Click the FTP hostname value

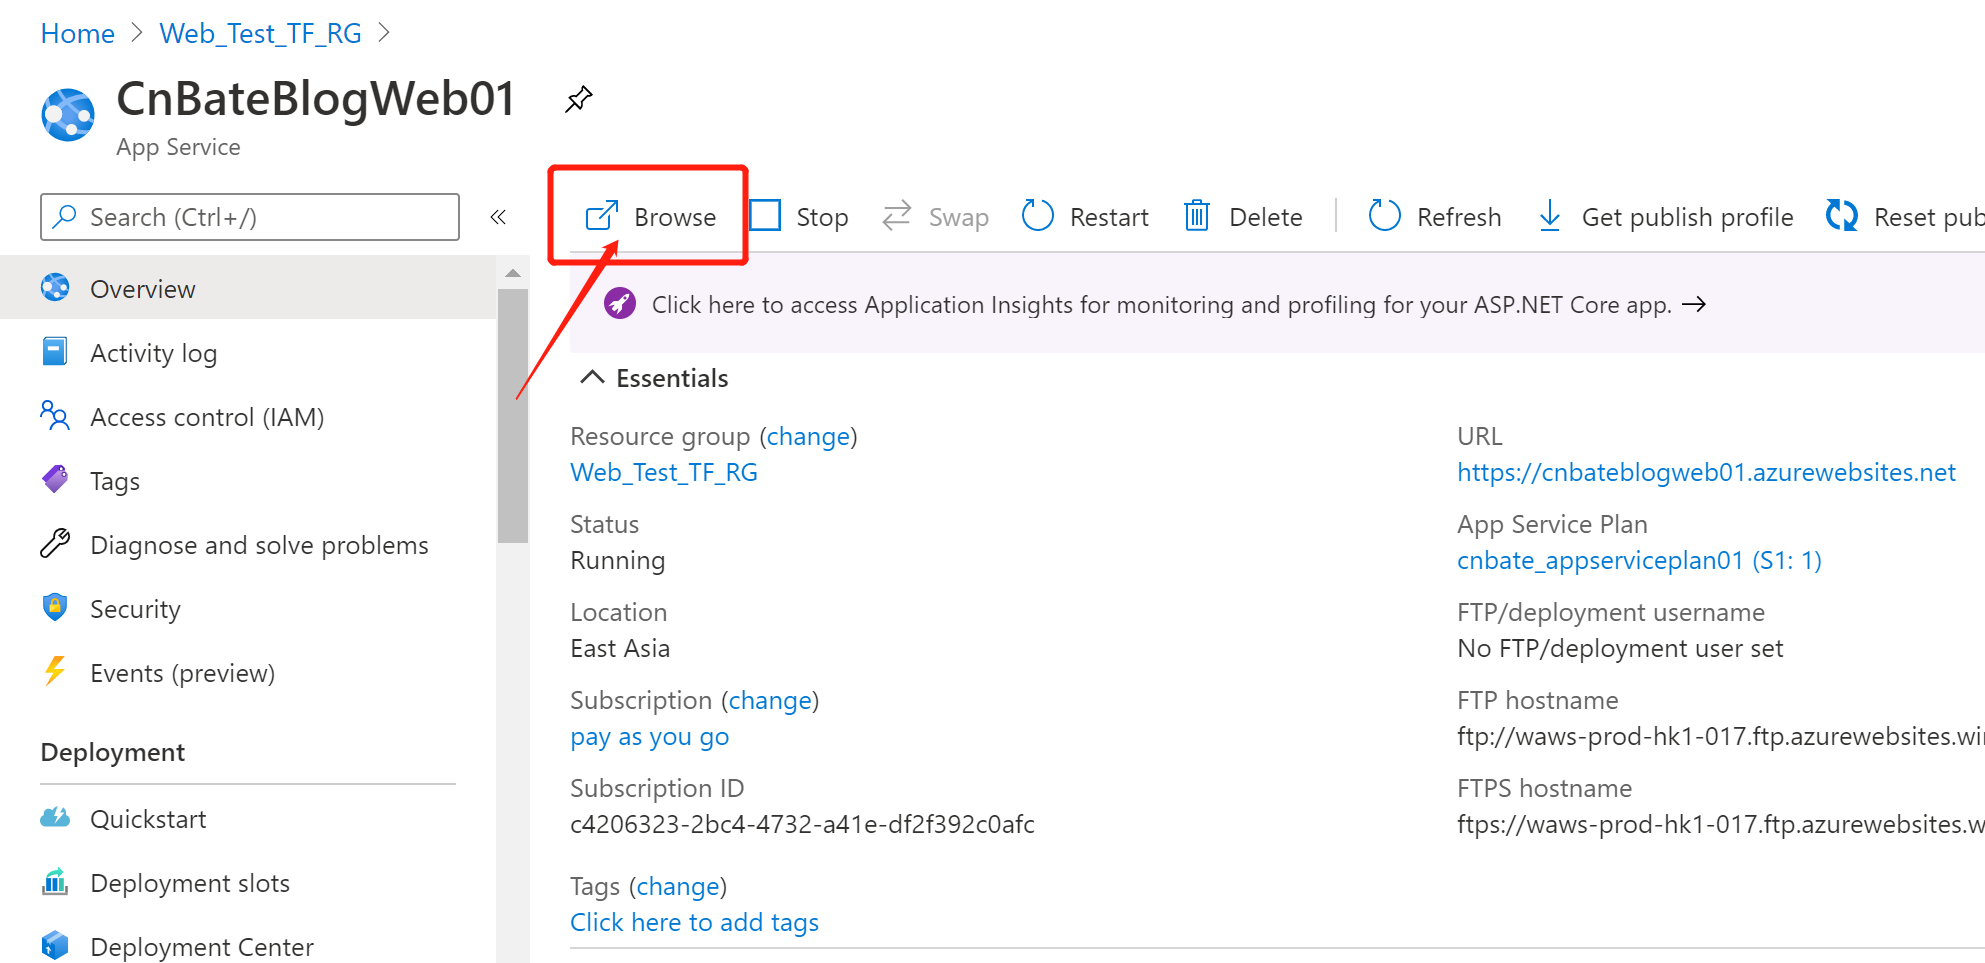click(x=1720, y=736)
